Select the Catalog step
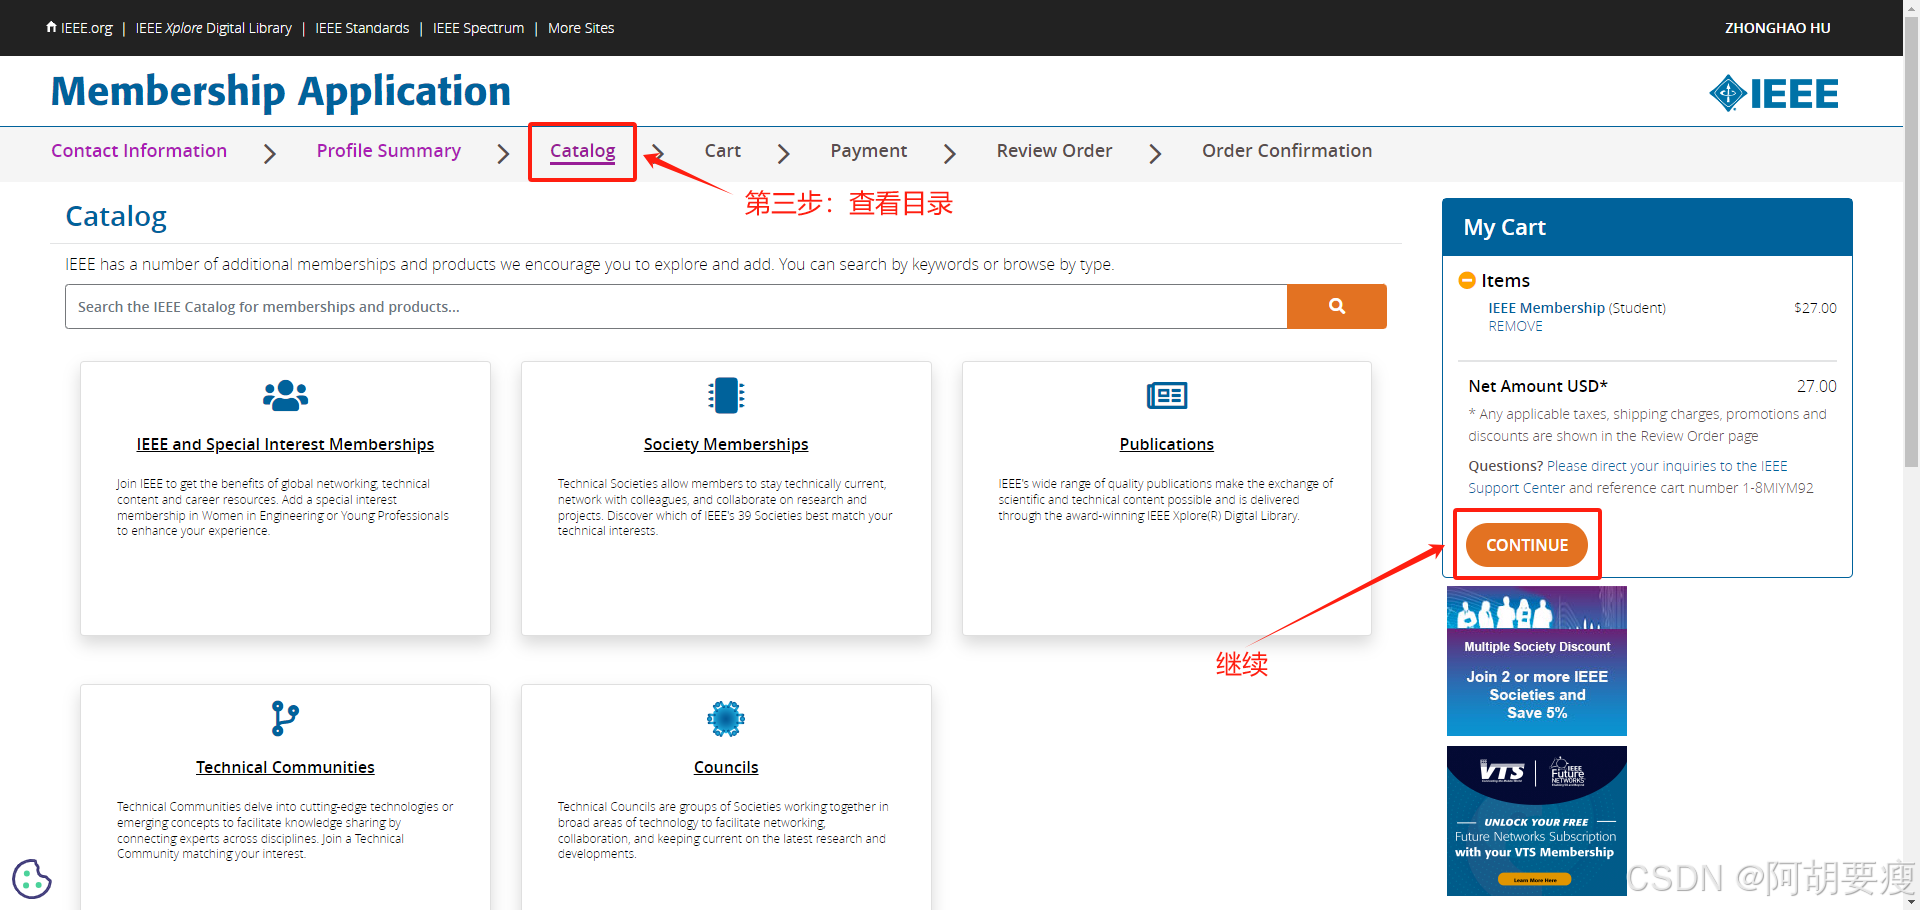Screen dimensions: 1920x910 click(582, 151)
